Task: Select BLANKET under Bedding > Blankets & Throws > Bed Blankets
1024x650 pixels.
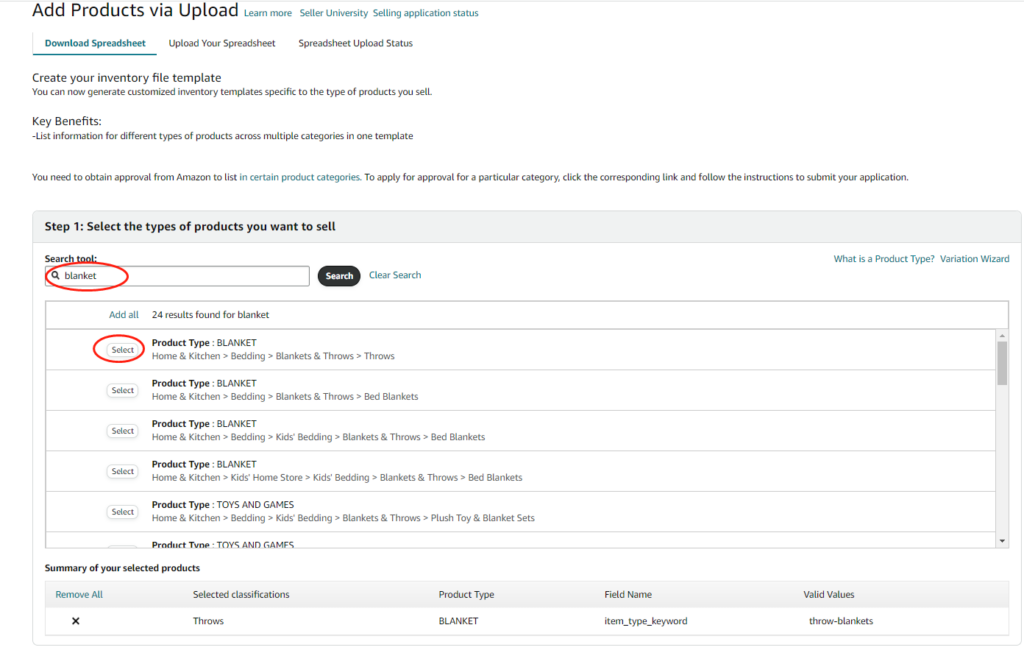Action: click(123, 391)
